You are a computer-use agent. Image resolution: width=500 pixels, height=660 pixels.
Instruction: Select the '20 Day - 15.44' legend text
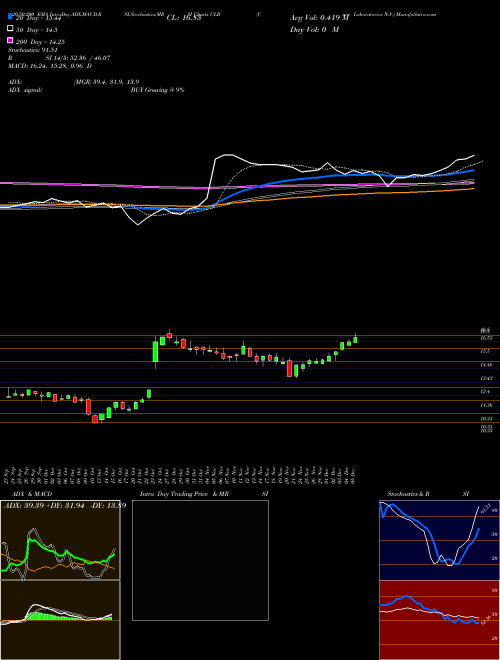(x=39, y=18)
